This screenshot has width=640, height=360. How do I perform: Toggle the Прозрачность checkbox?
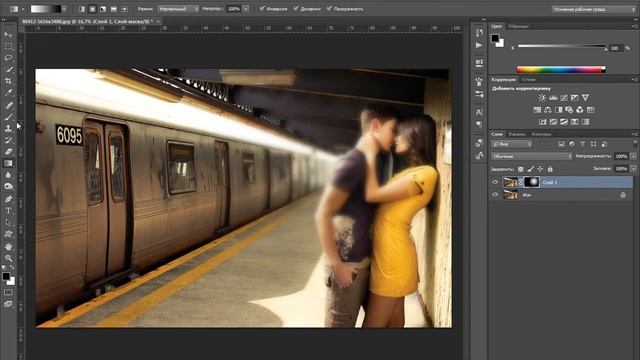pyautogui.click(x=329, y=9)
